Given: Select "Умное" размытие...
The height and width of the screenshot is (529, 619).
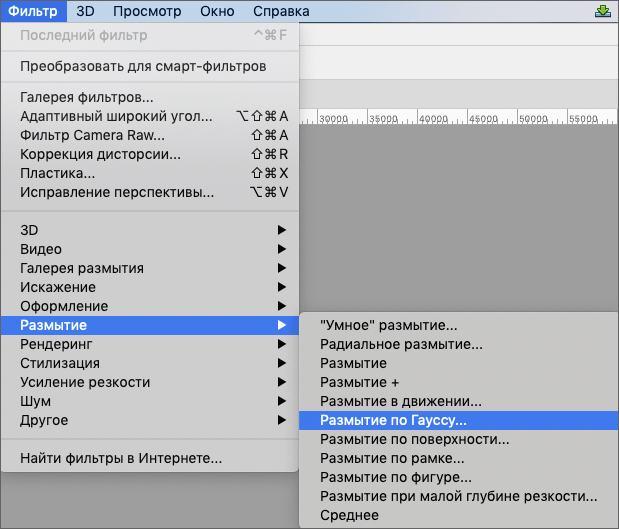Looking at the screenshot, I should click(459, 325).
